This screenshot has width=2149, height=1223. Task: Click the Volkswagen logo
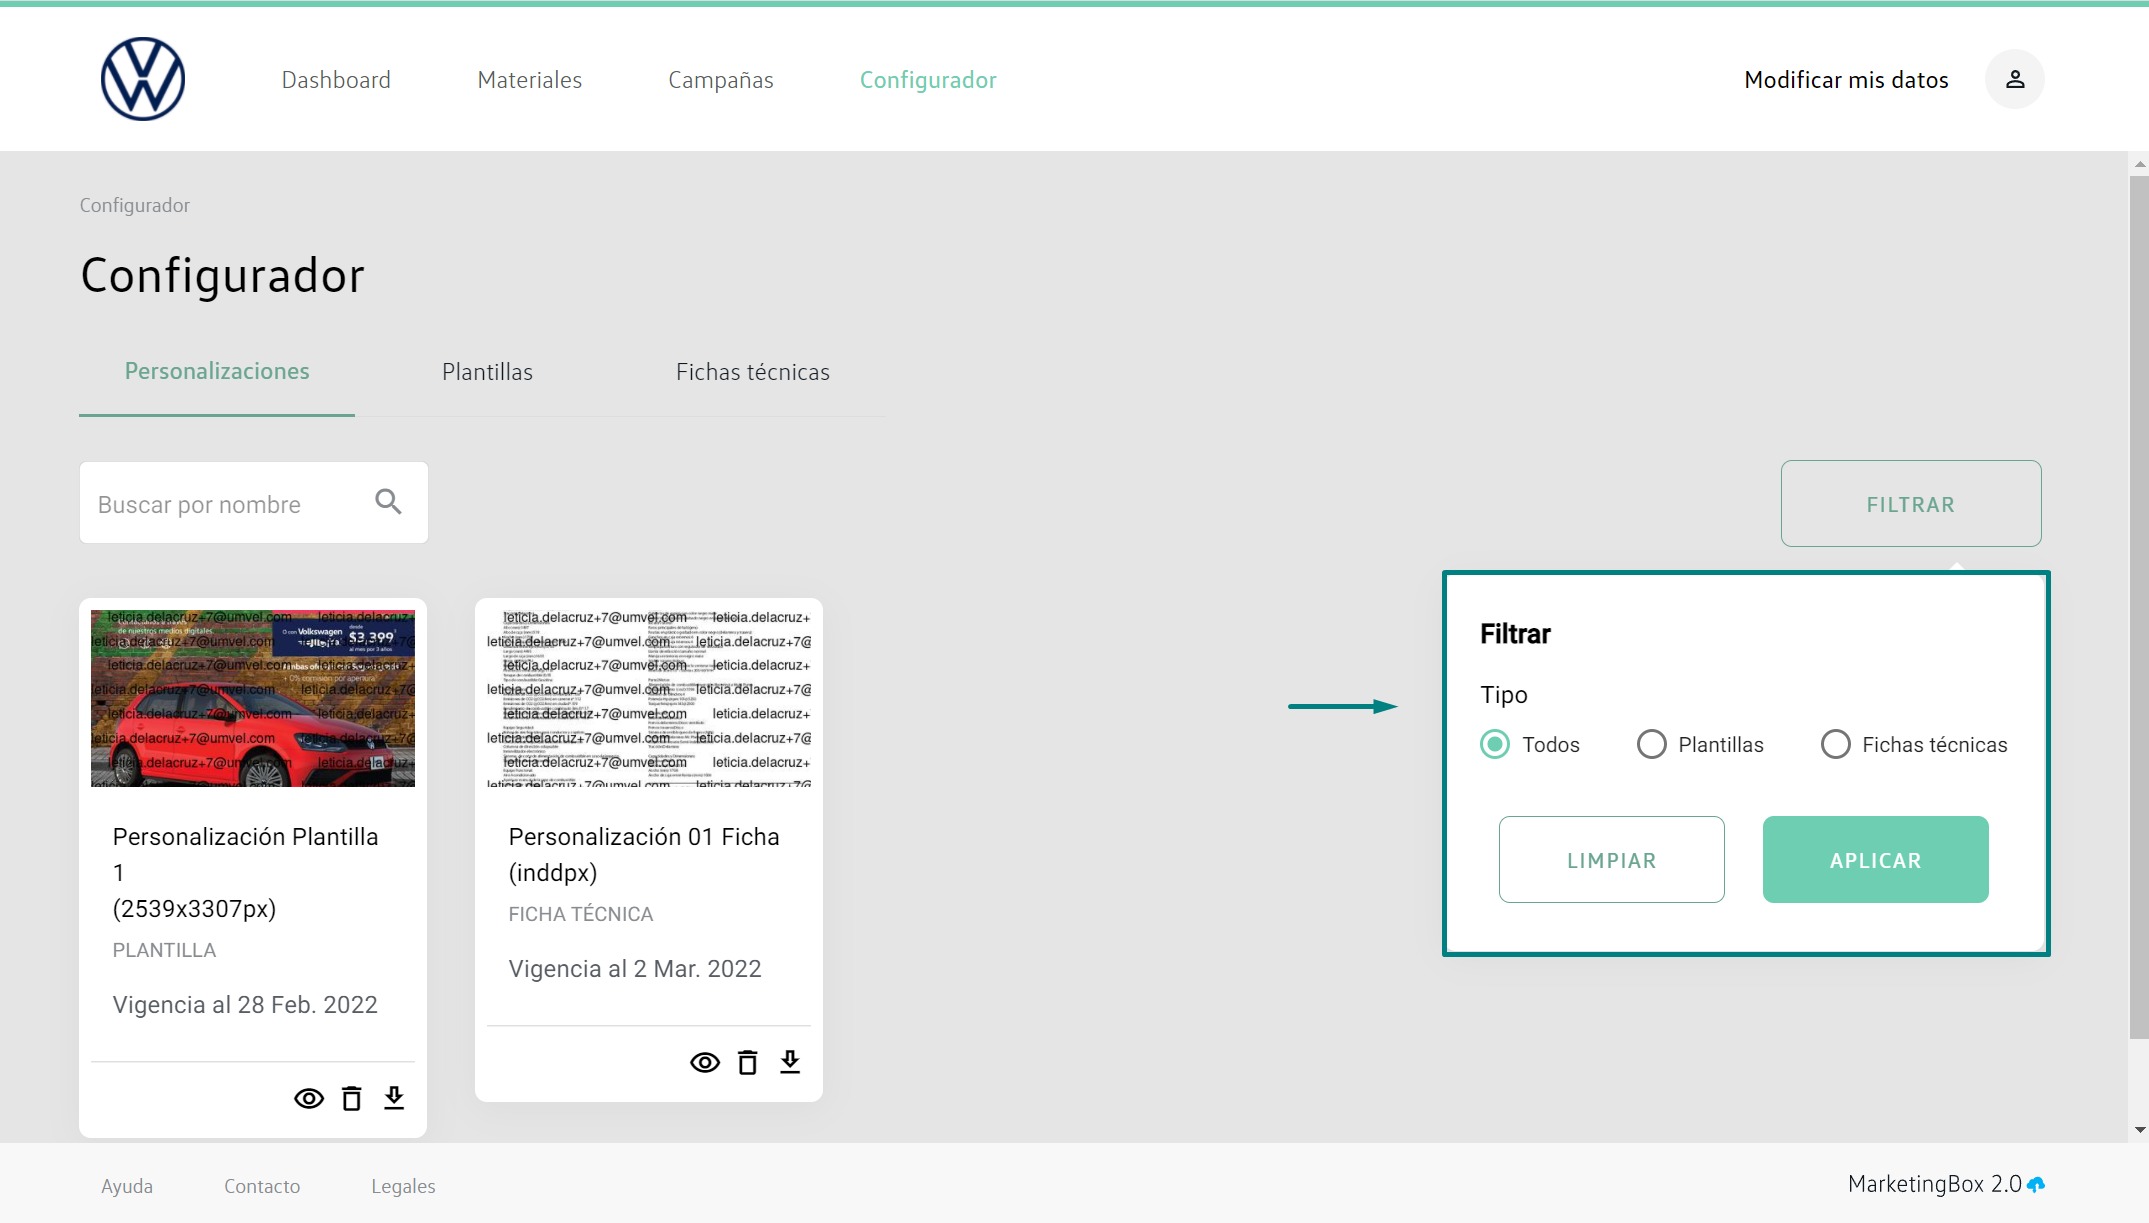click(x=143, y=79)
